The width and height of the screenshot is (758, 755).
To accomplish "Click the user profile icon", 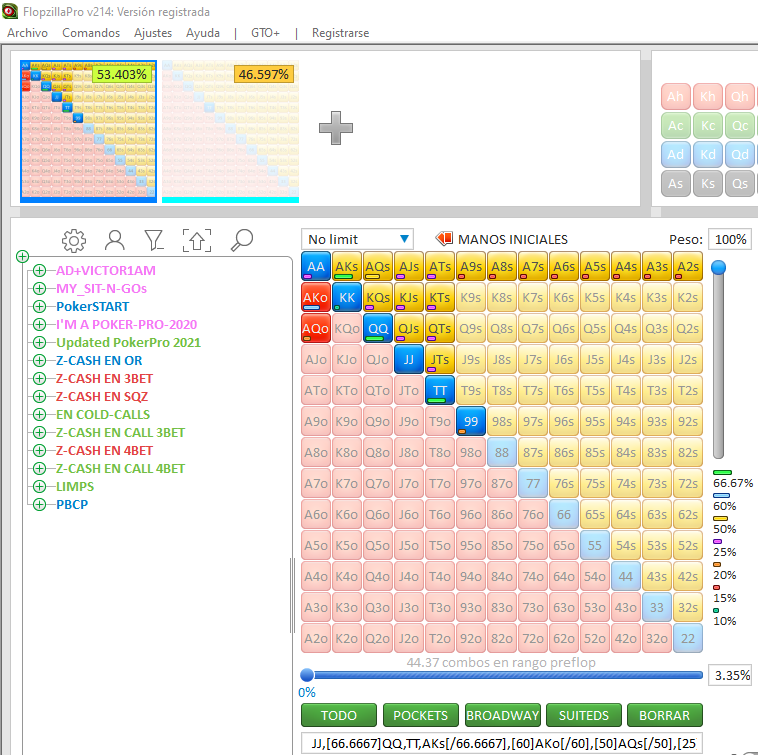I will click(x=115, y=240).
